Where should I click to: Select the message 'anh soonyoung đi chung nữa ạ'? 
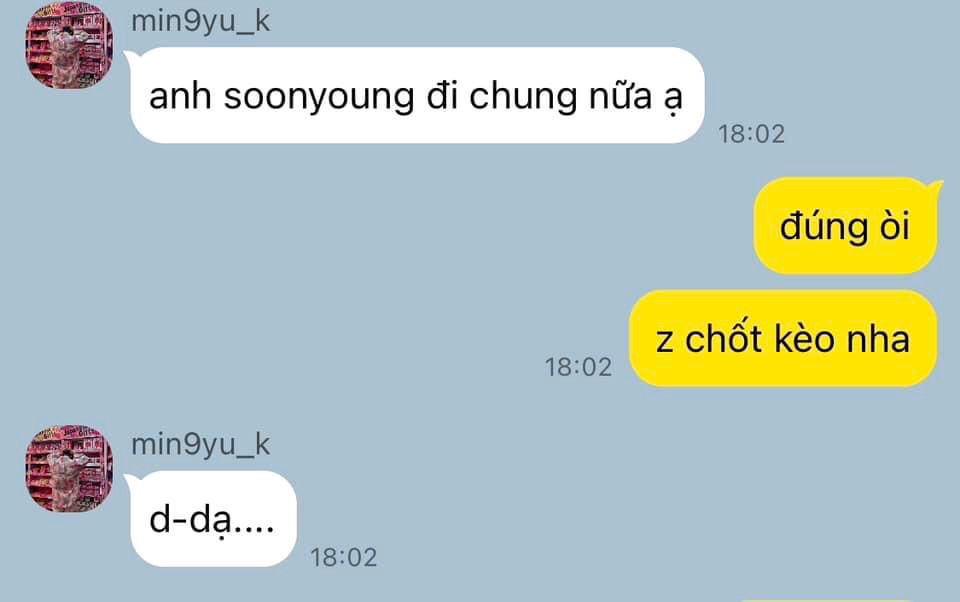click(416, 96)
